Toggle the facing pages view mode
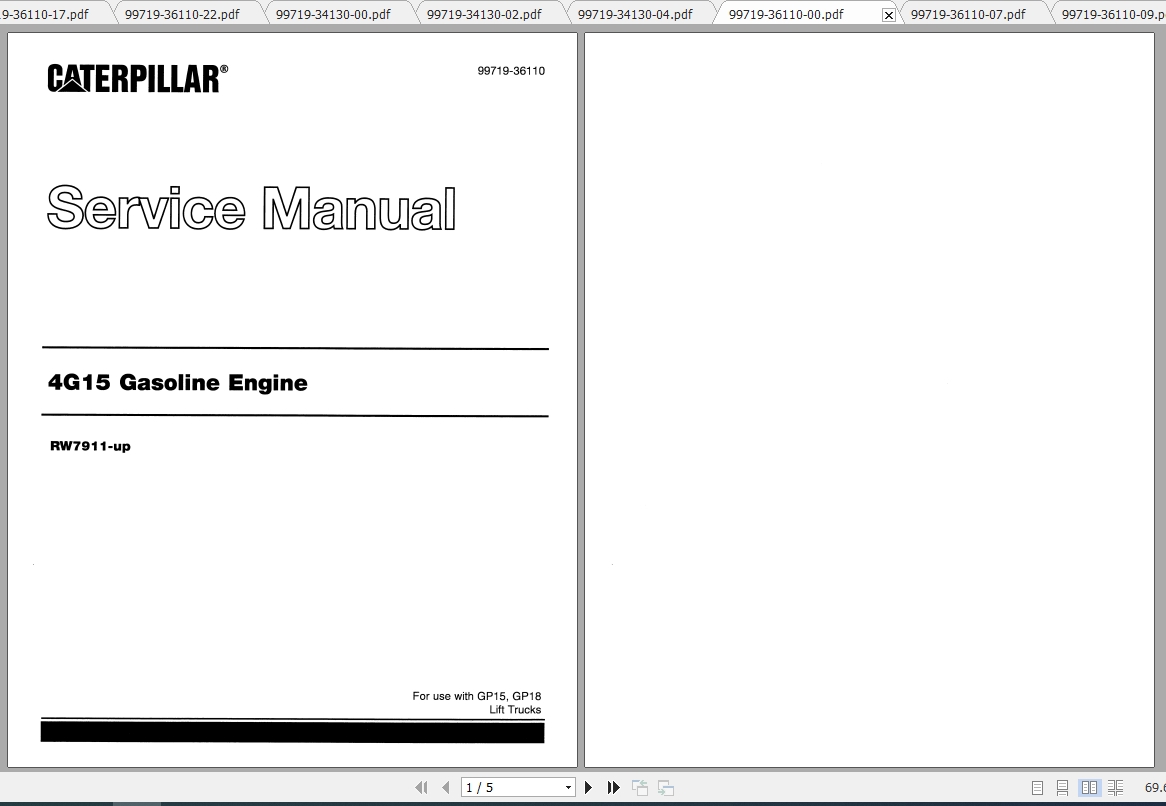Viewport: 1166px width, 806px height. point(1089,787)
